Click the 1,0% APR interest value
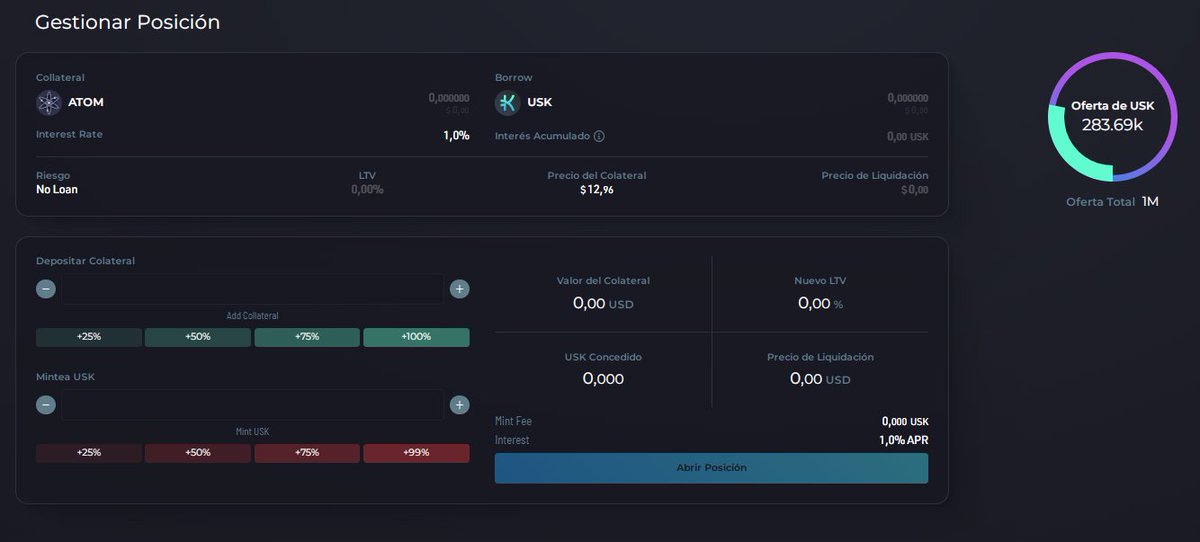The image size is (1200, 542). coord(904,440)
